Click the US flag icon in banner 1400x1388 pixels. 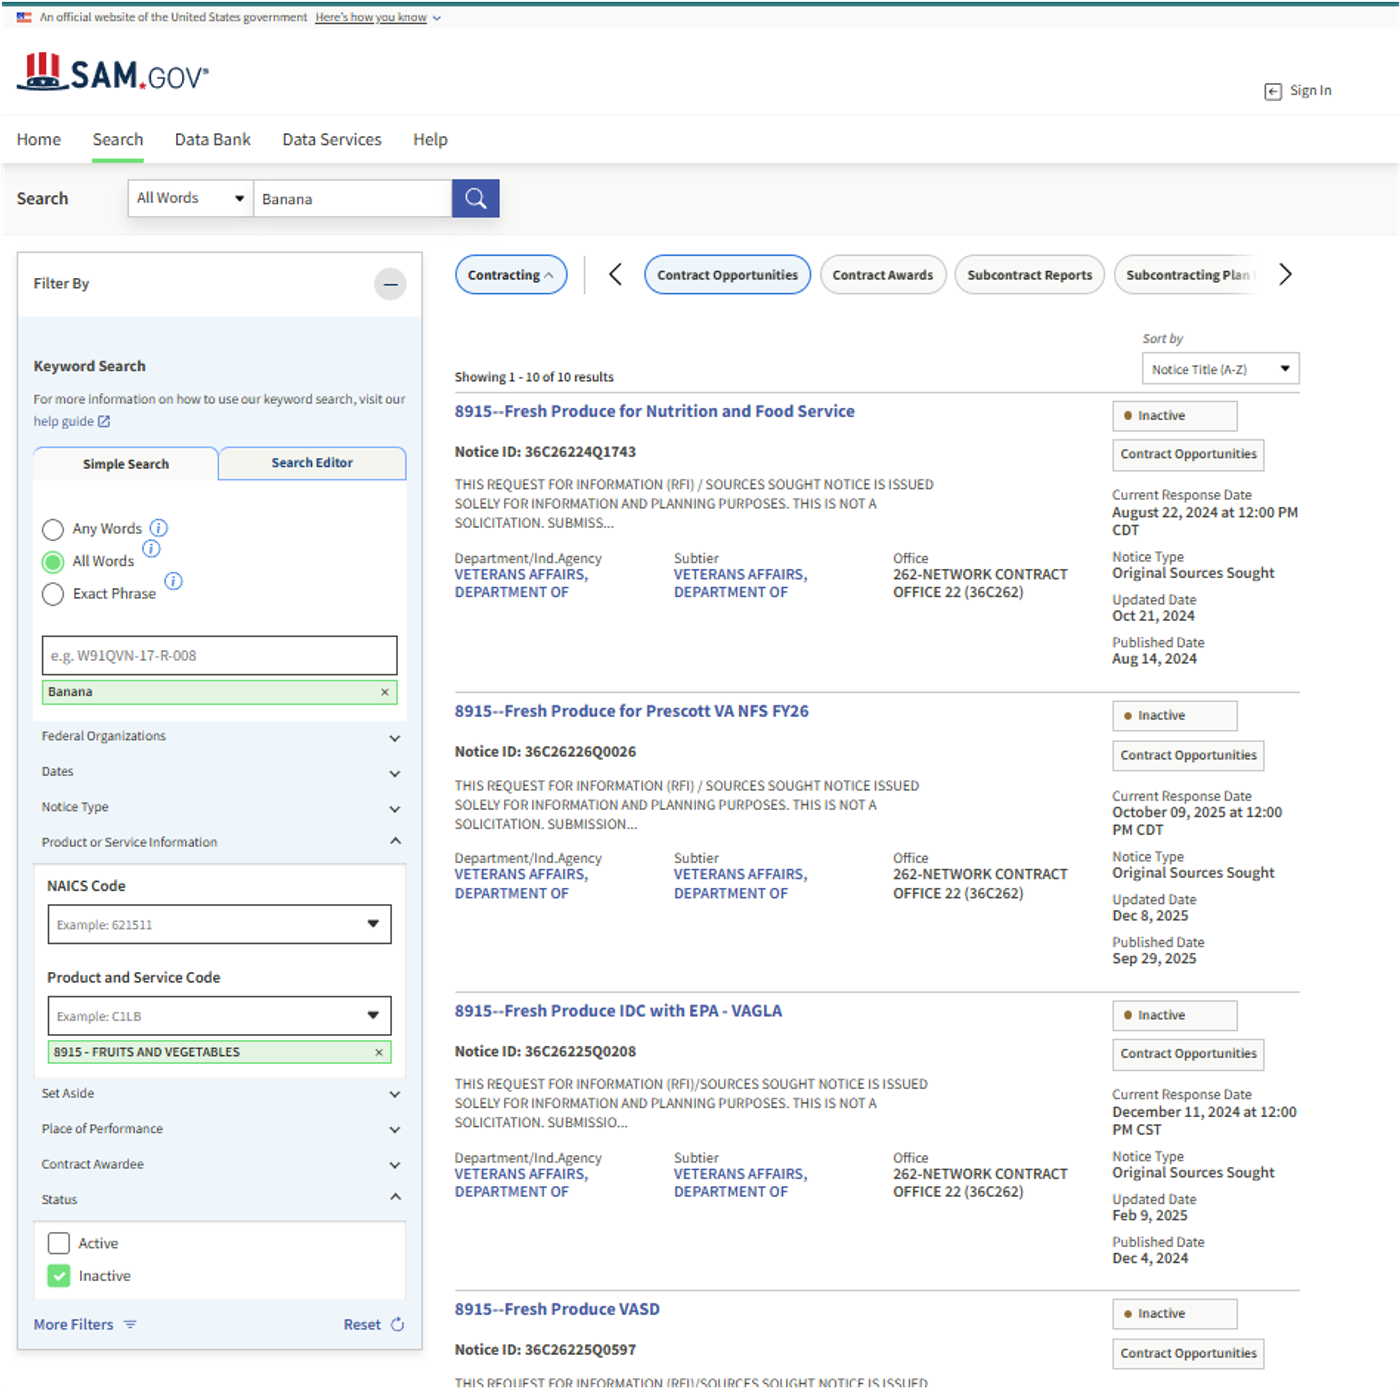[x=24, y=17]
